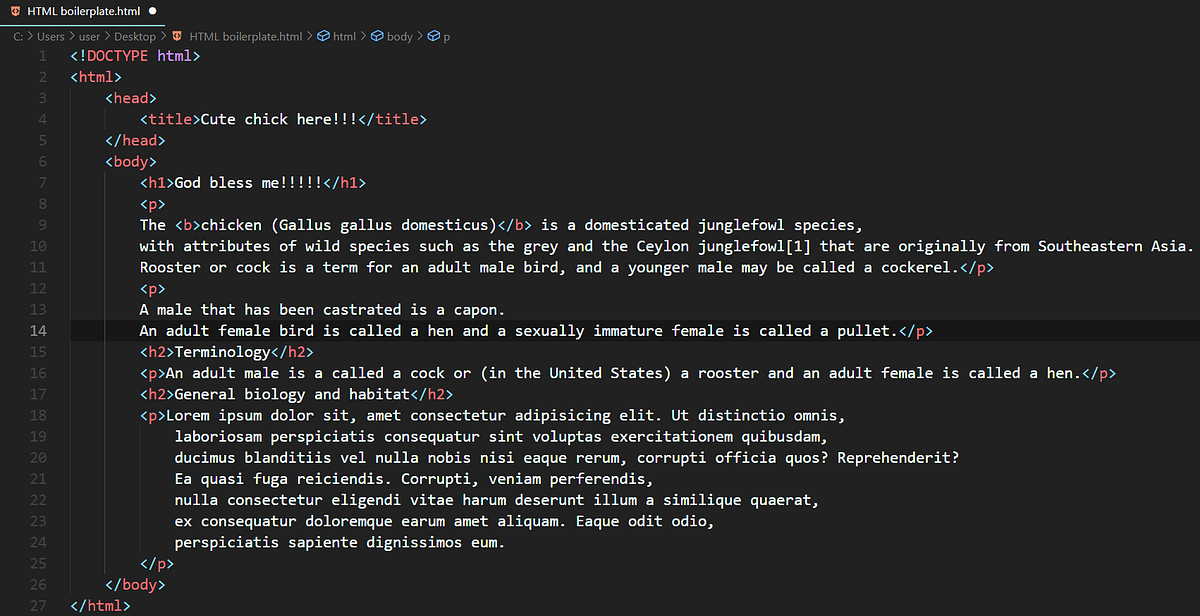
Task: Click the cube icon beside body breadcrumb
Action: (377, 36)
